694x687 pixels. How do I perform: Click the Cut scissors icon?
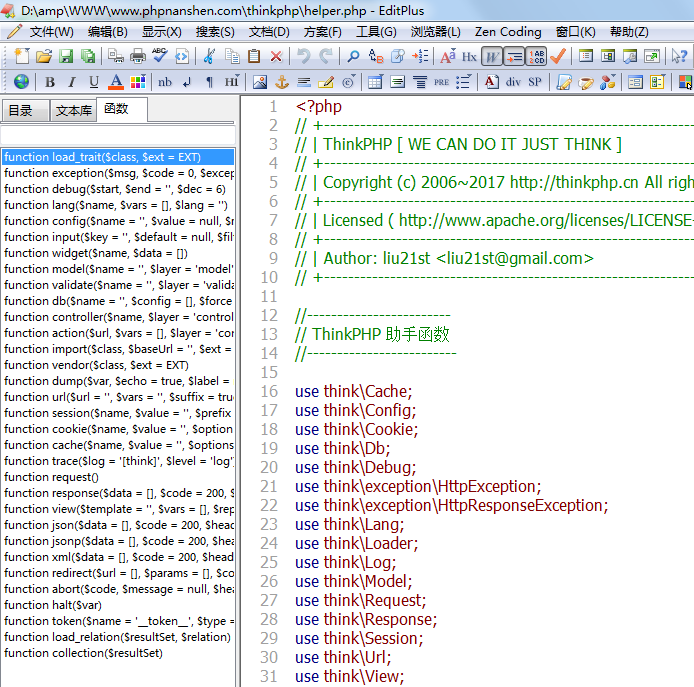[209, 56]
